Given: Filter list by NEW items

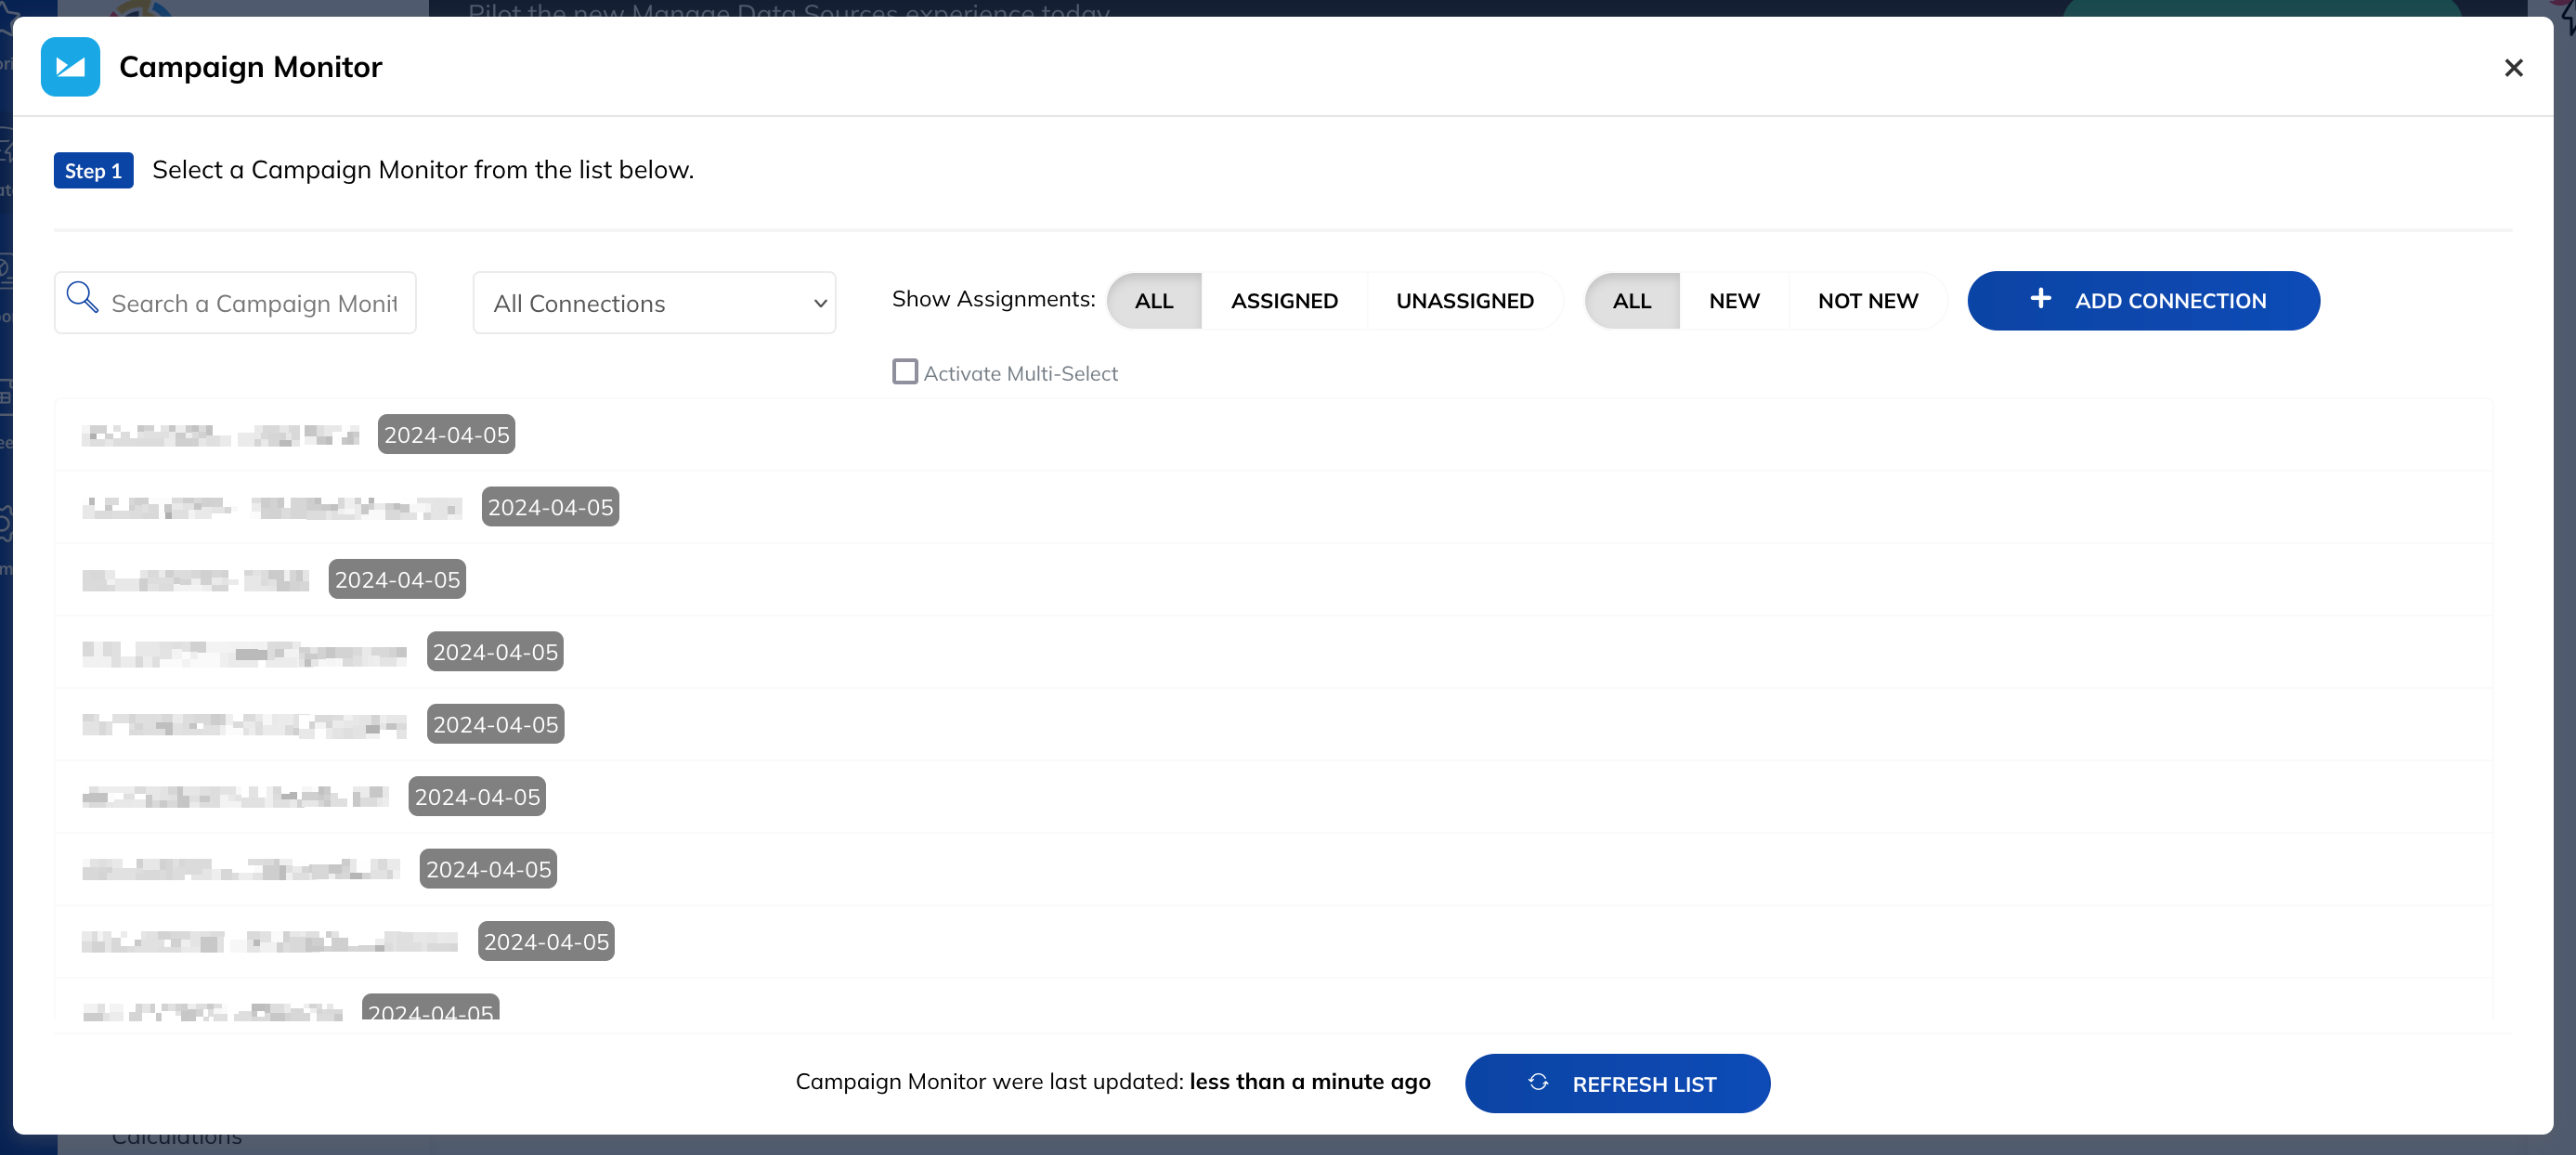Looking at the screenshot, I should pos(1734,301).
